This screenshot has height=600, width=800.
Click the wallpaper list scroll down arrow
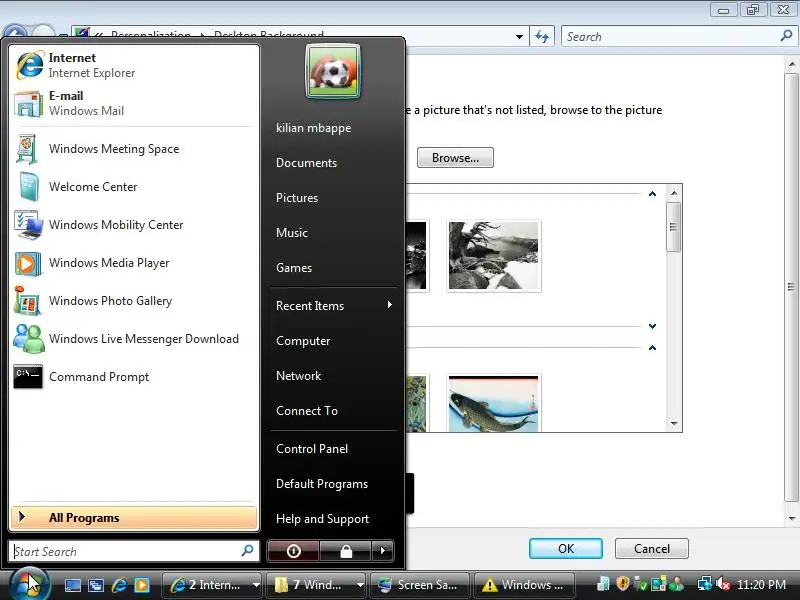click(674, 423)
